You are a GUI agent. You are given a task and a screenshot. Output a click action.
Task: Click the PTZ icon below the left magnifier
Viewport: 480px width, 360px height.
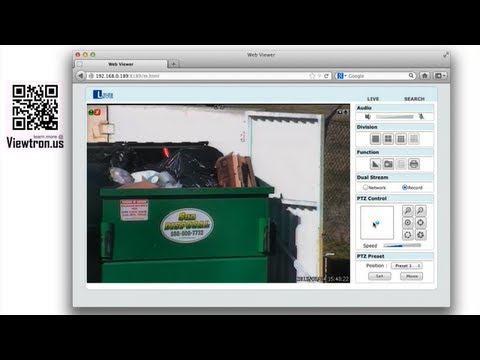pyautogui.click(x=407, y=223)
